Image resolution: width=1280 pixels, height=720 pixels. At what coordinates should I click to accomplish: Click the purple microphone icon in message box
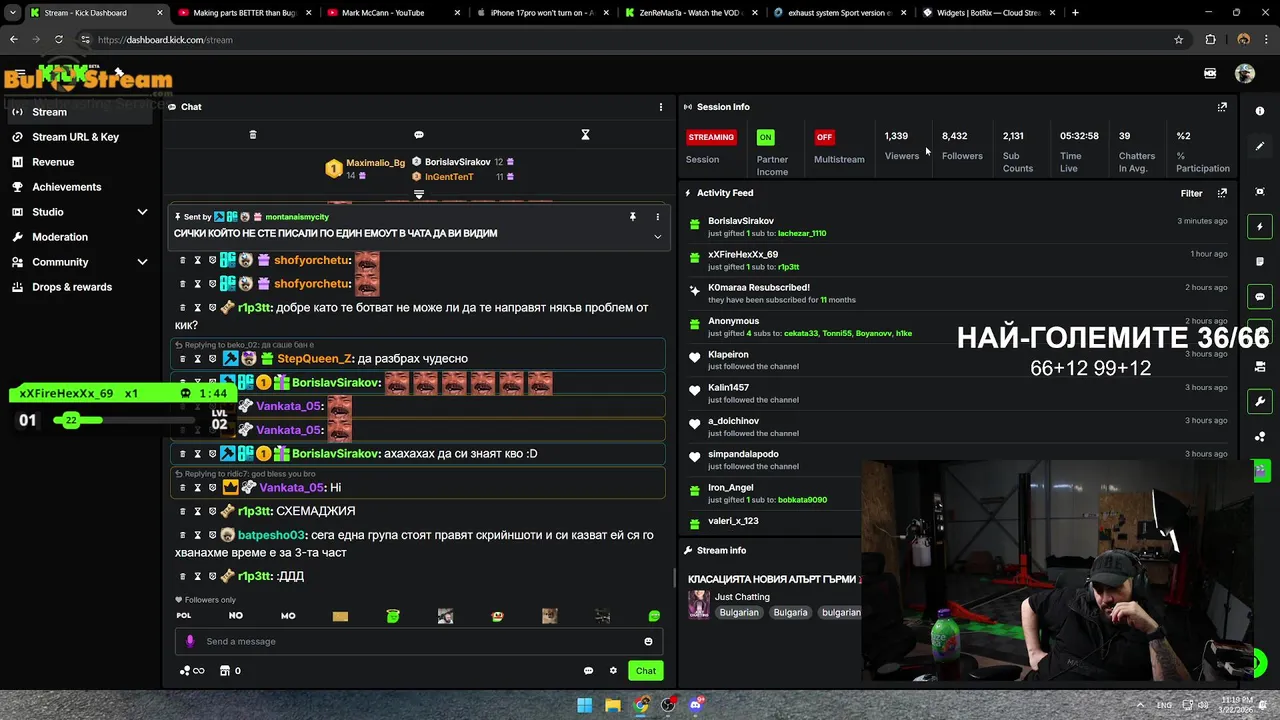click(190, 642)
